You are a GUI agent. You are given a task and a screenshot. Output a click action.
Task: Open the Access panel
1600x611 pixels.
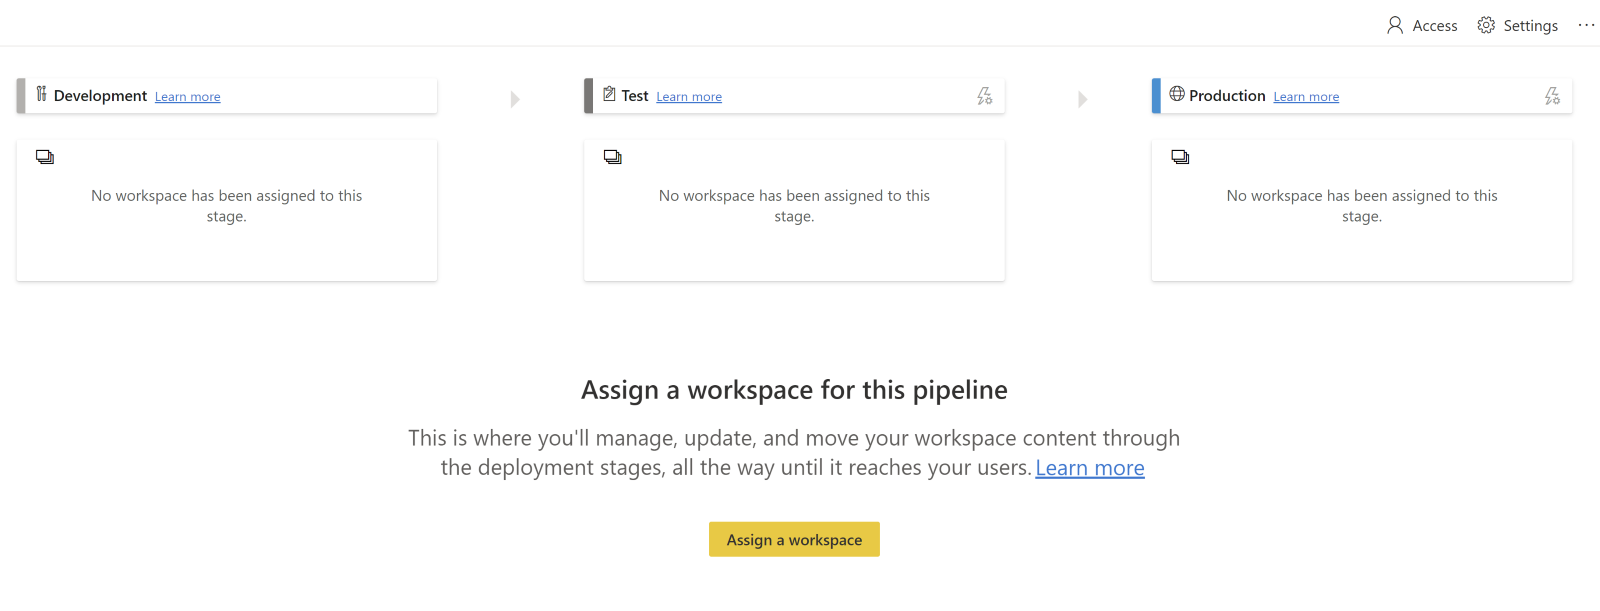point(1422,25)
